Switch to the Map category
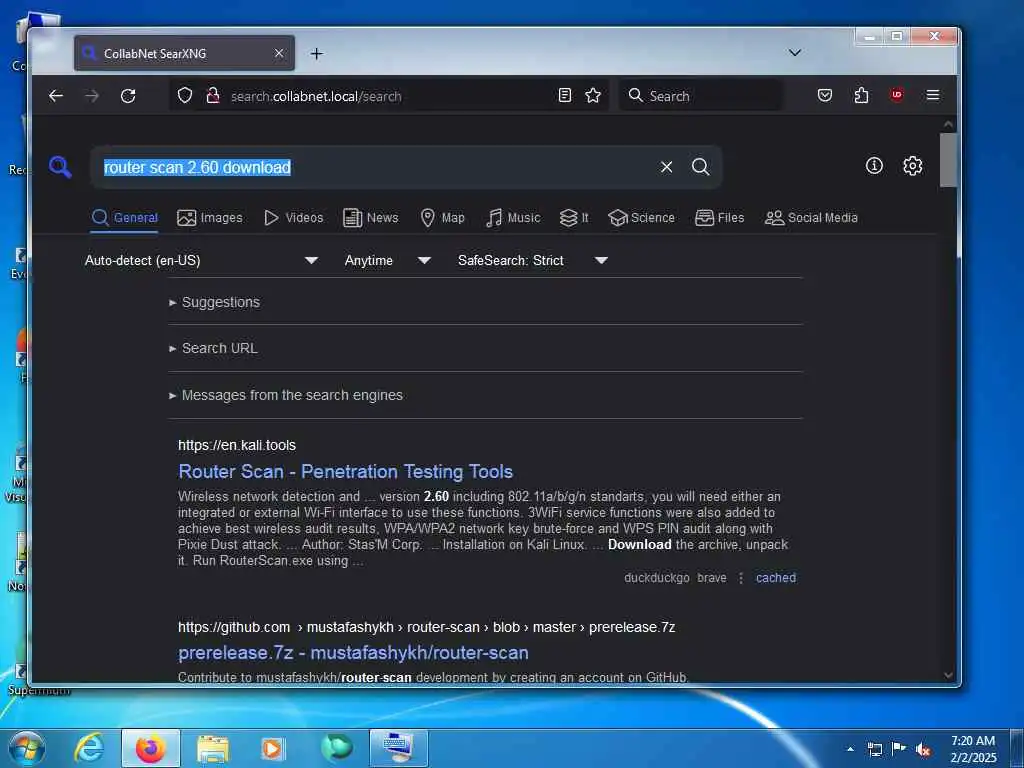Screen dimensions: 1024x768 pyautogui.click(x=442, y=217)
